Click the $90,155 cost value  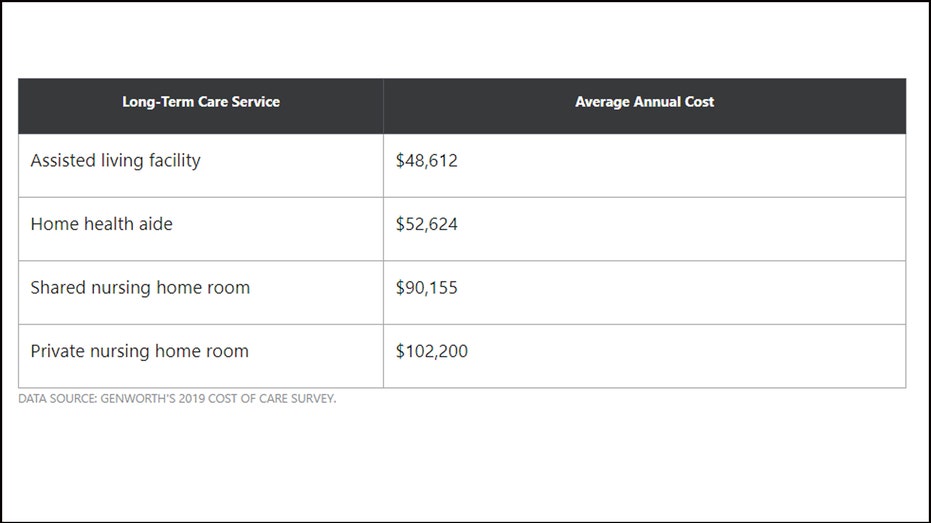click(x=426, y=288)
